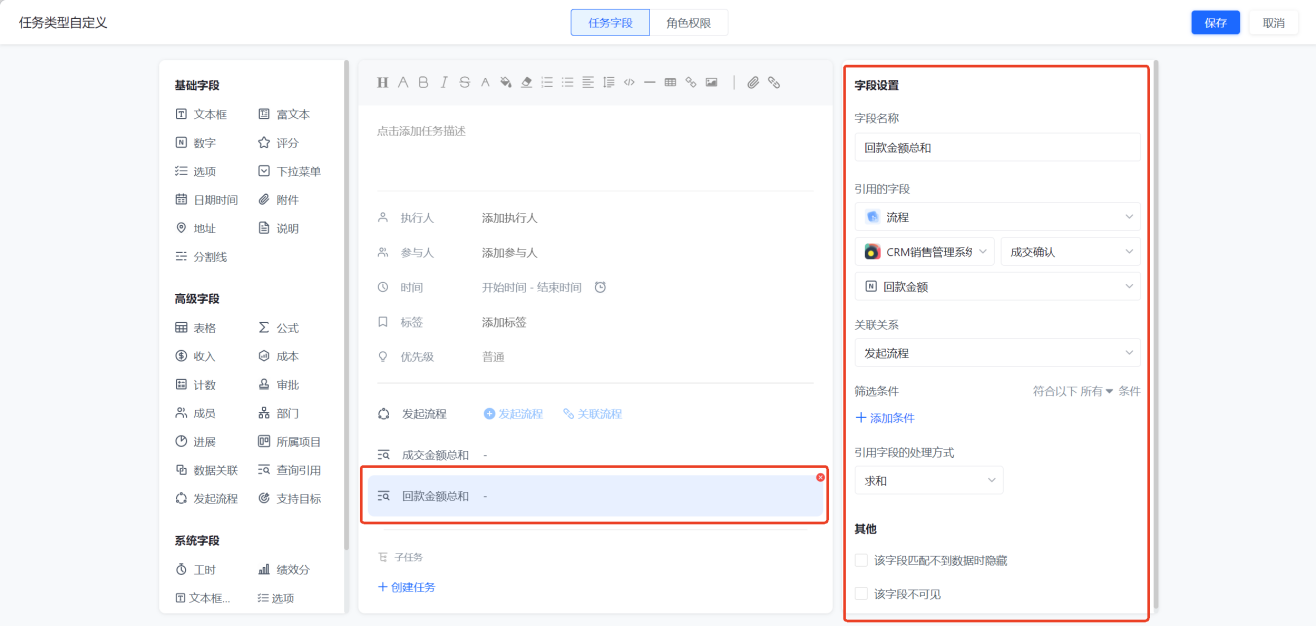1316x626 pixels.
Task: Switch to the 任务字段 tab
Action: tap(610, 22)
